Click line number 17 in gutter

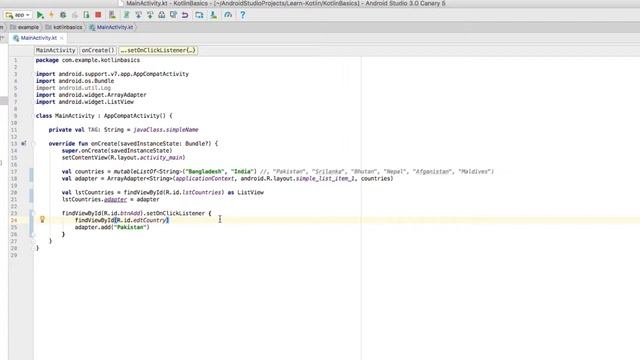coord(14,171)
